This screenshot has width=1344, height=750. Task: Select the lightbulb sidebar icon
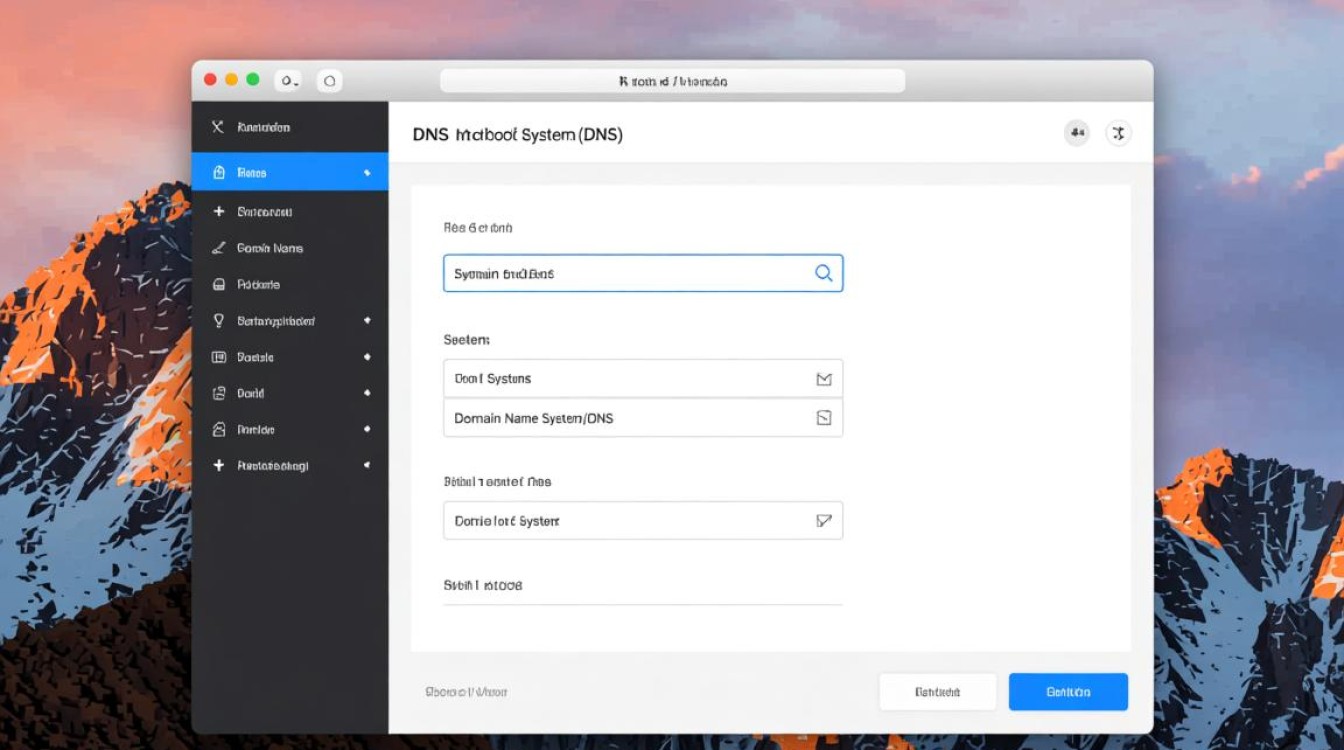point(218,320)
